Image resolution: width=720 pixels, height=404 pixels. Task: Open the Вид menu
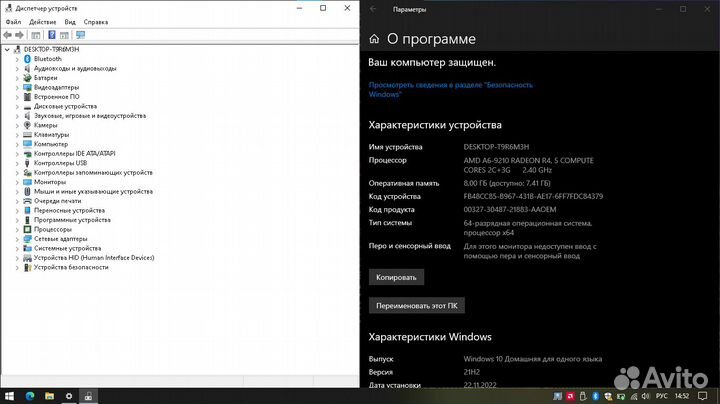click(x=70, y=22)
